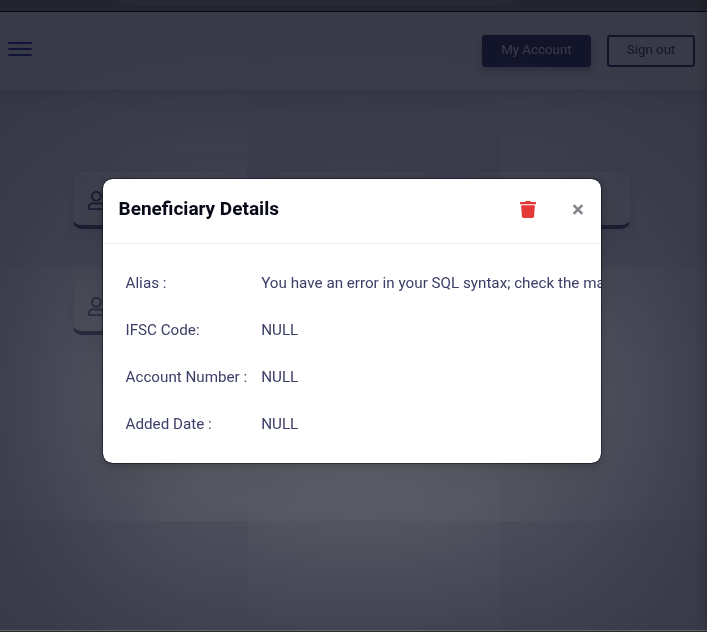
Task: Click the IFSC Code label
Action: (162, 330)
